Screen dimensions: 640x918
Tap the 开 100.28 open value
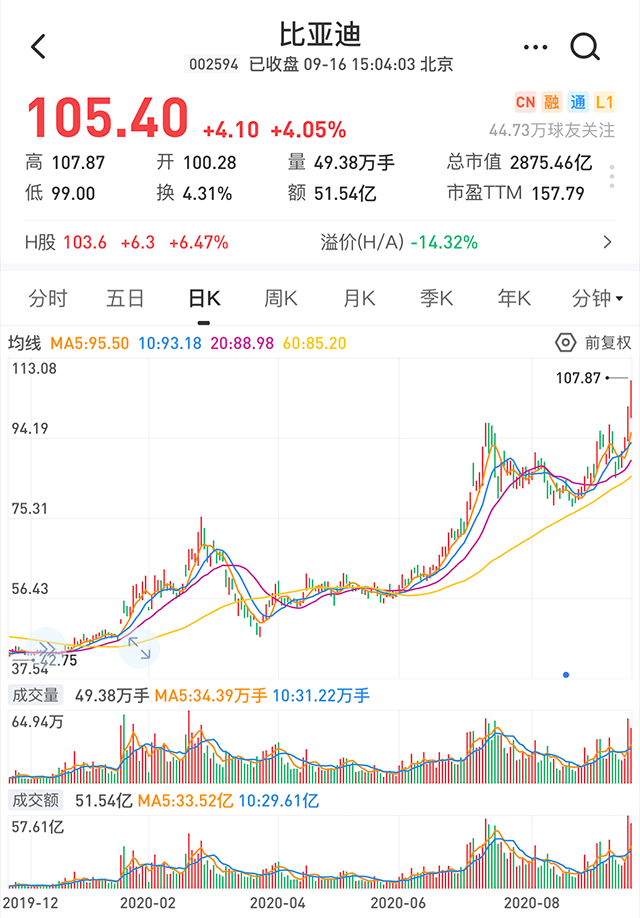(x=196, y=162)
